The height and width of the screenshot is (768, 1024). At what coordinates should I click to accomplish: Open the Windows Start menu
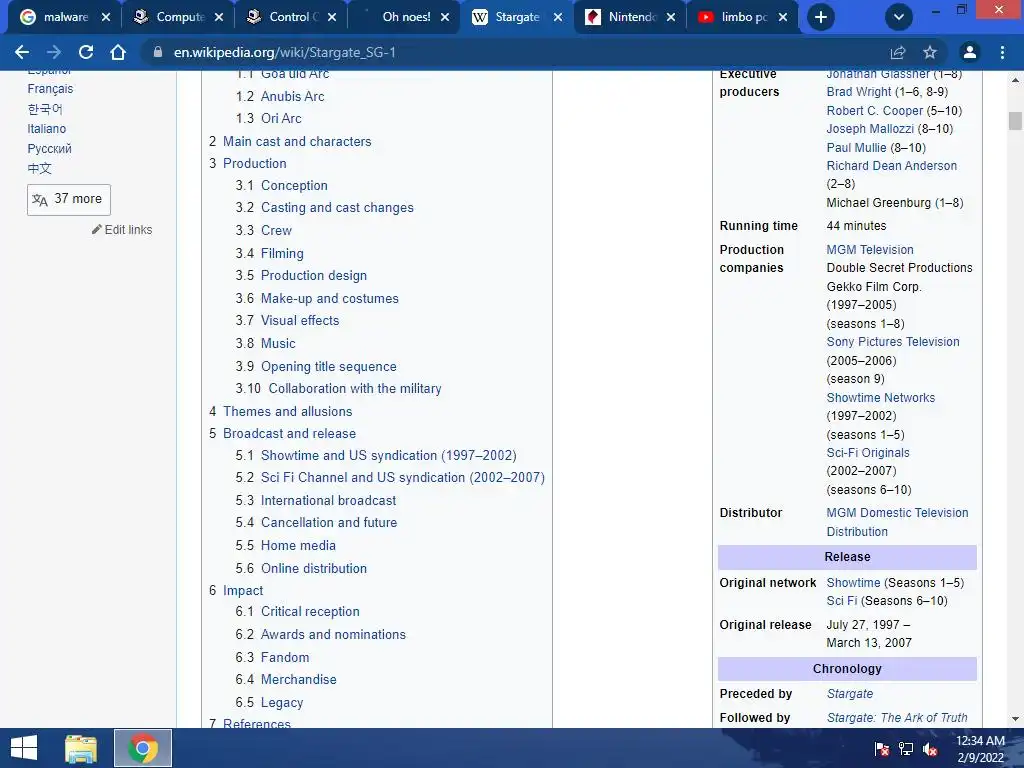pos(24,748)
